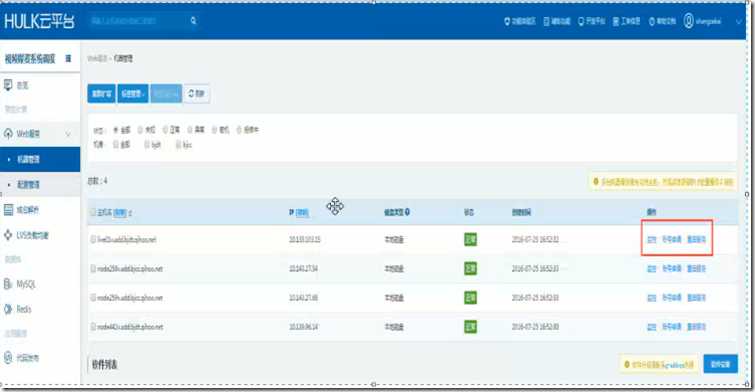Image resolution: width=755 pixels, height=392 pixels.
Task: Click the copy link beside the IP column header
Action: click(302, 212)
